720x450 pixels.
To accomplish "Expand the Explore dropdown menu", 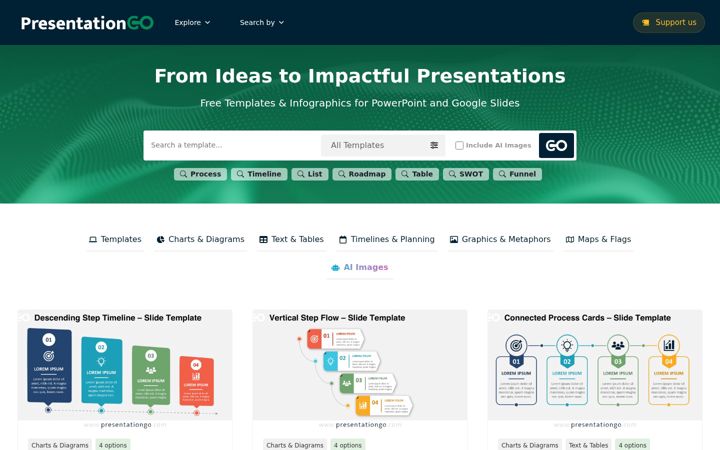I will point(192,22).
